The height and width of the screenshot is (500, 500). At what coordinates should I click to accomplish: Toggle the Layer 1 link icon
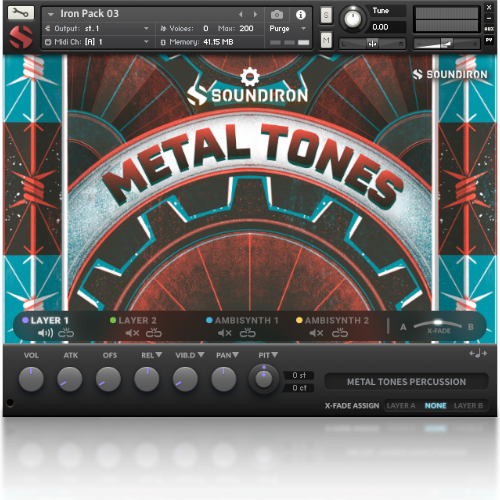[66, 333]
